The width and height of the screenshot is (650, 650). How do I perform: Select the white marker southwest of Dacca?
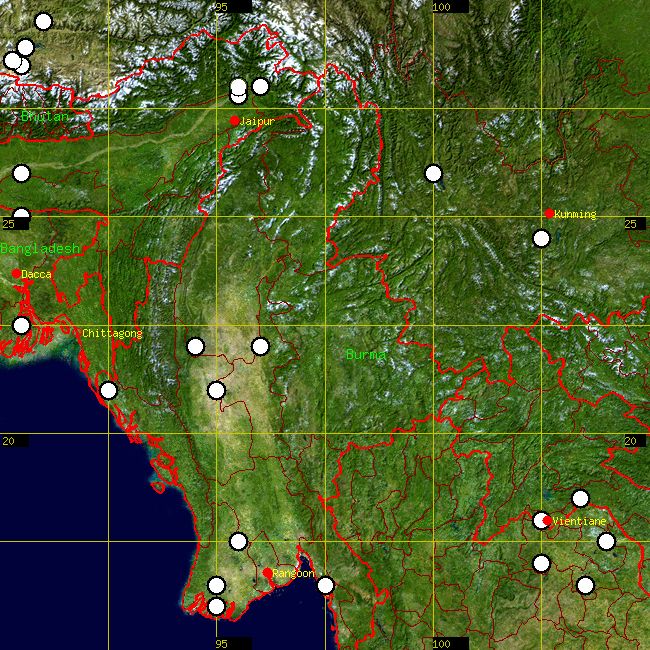[x=22, y=325]
